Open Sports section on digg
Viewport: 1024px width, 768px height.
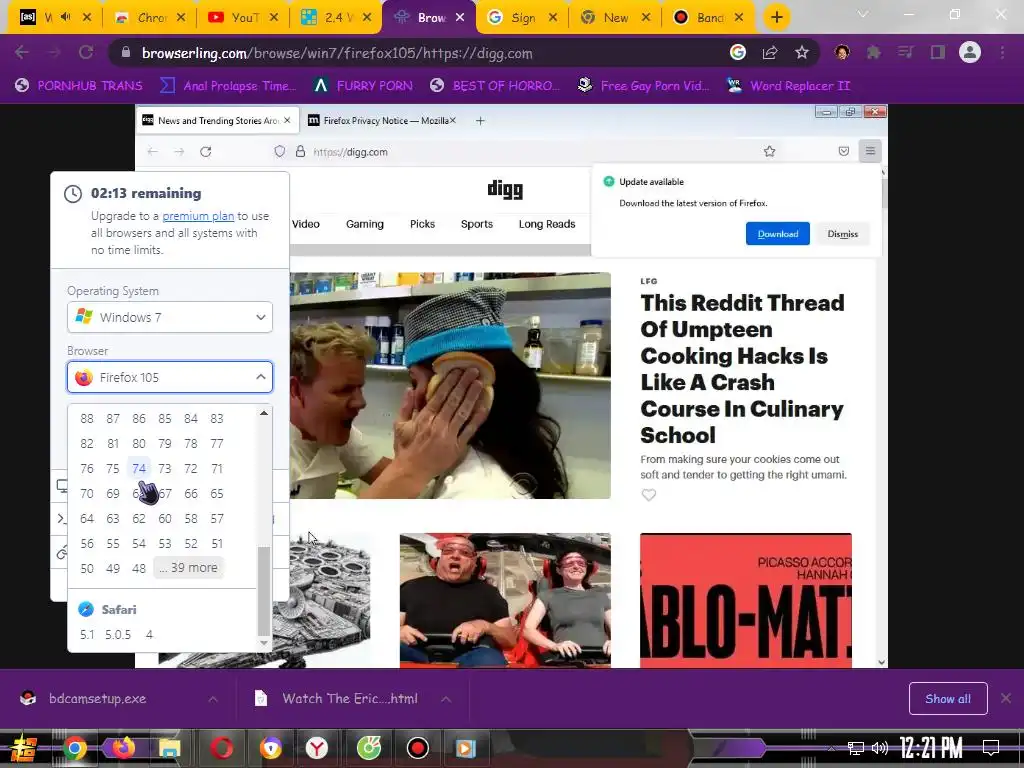[x=477, y=224]
